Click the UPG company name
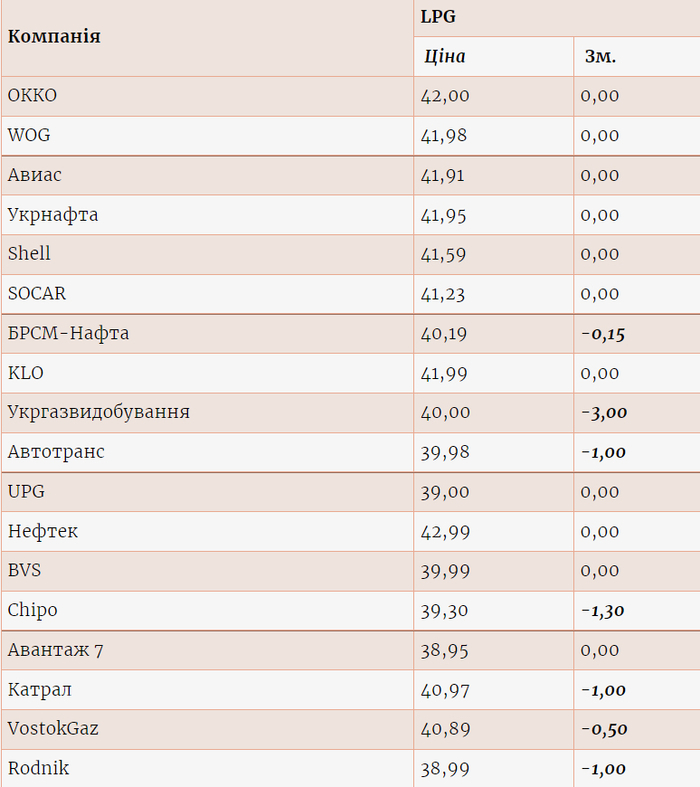Screen dimensions: 700x787 pyautogui.click(x=26, y=492)
